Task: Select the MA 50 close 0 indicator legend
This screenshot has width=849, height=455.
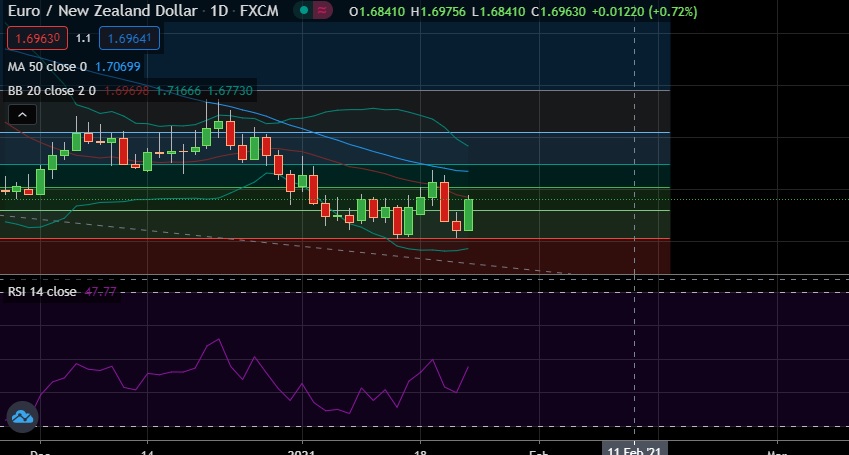Action: 47,67
